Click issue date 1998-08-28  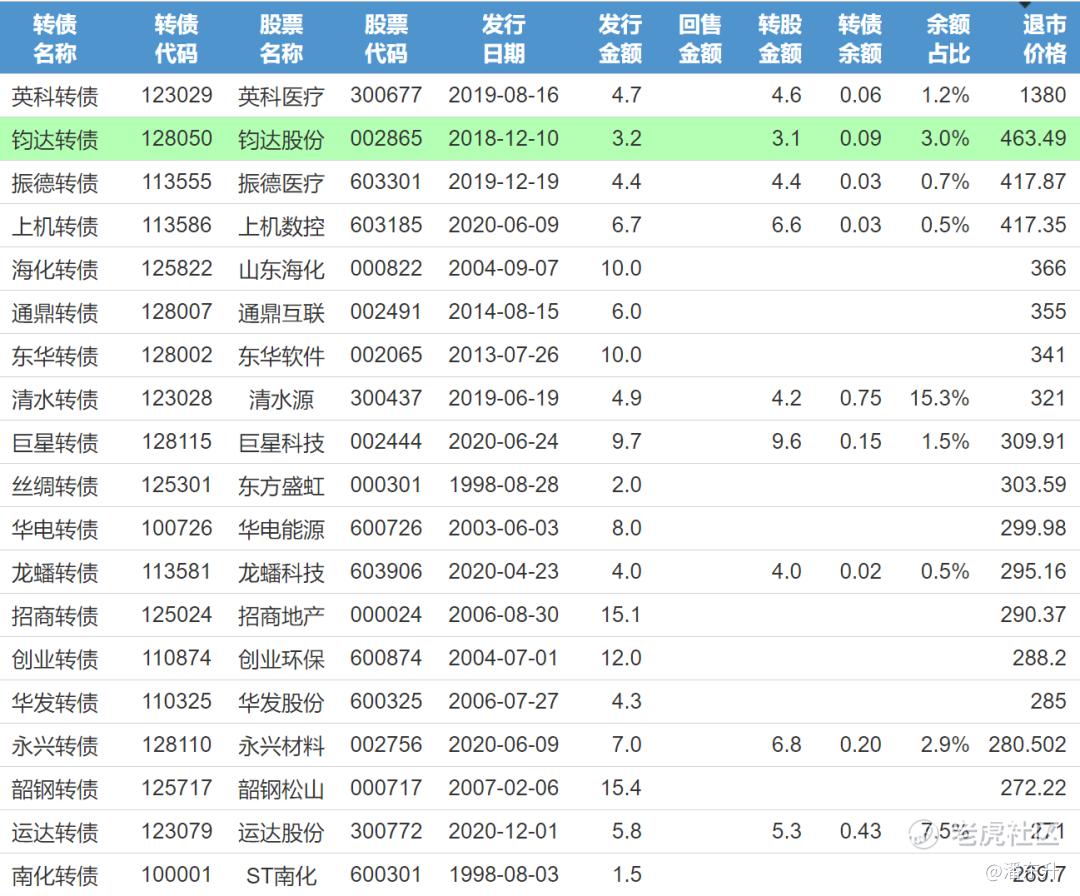tap(503, 486)
